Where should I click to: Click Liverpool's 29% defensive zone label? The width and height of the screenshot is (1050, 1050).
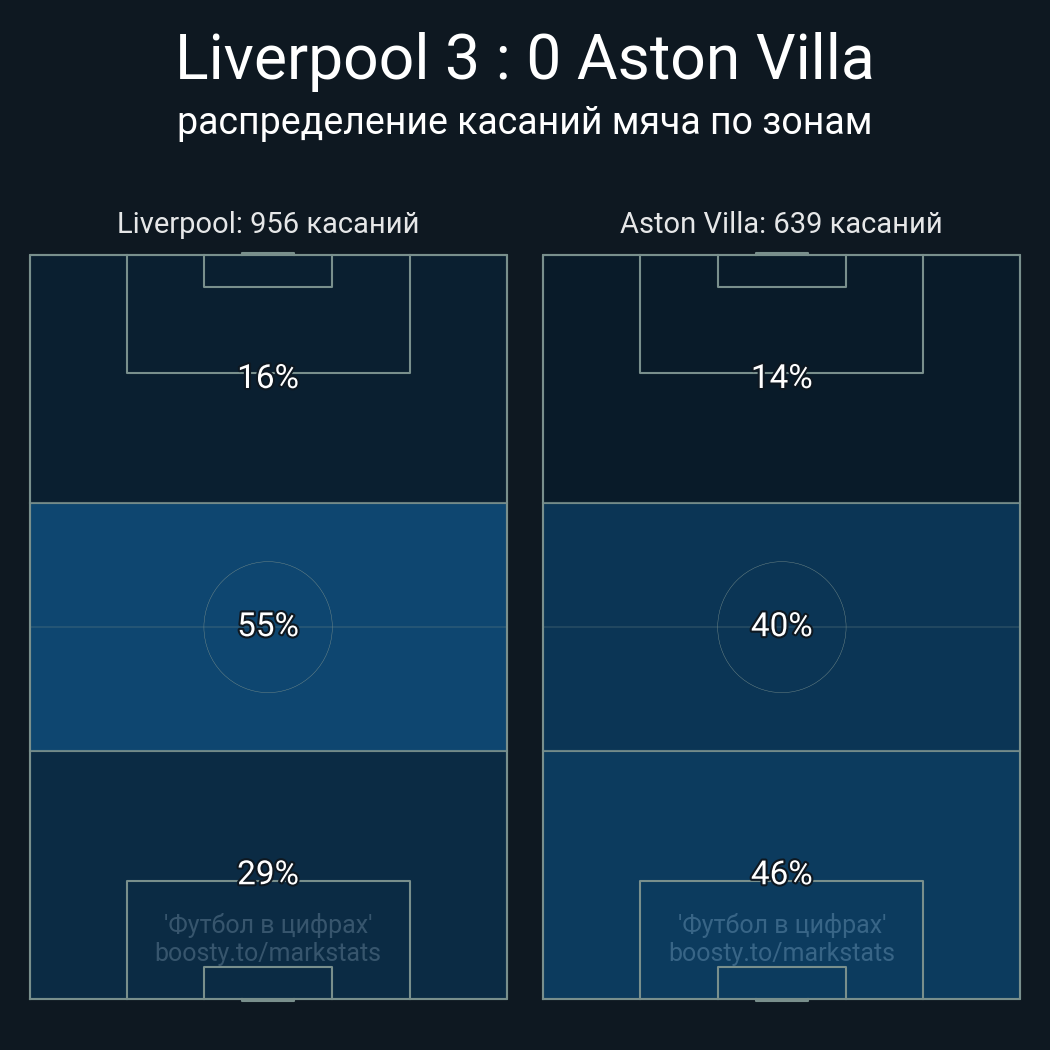click(x=268, y=873)
